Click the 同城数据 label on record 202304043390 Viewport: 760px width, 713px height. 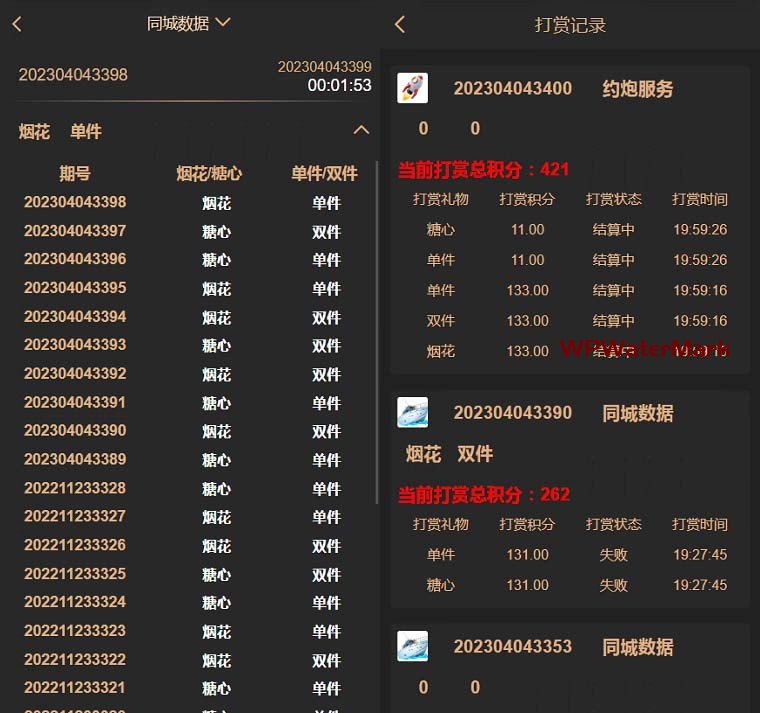(x=637, y=413)
